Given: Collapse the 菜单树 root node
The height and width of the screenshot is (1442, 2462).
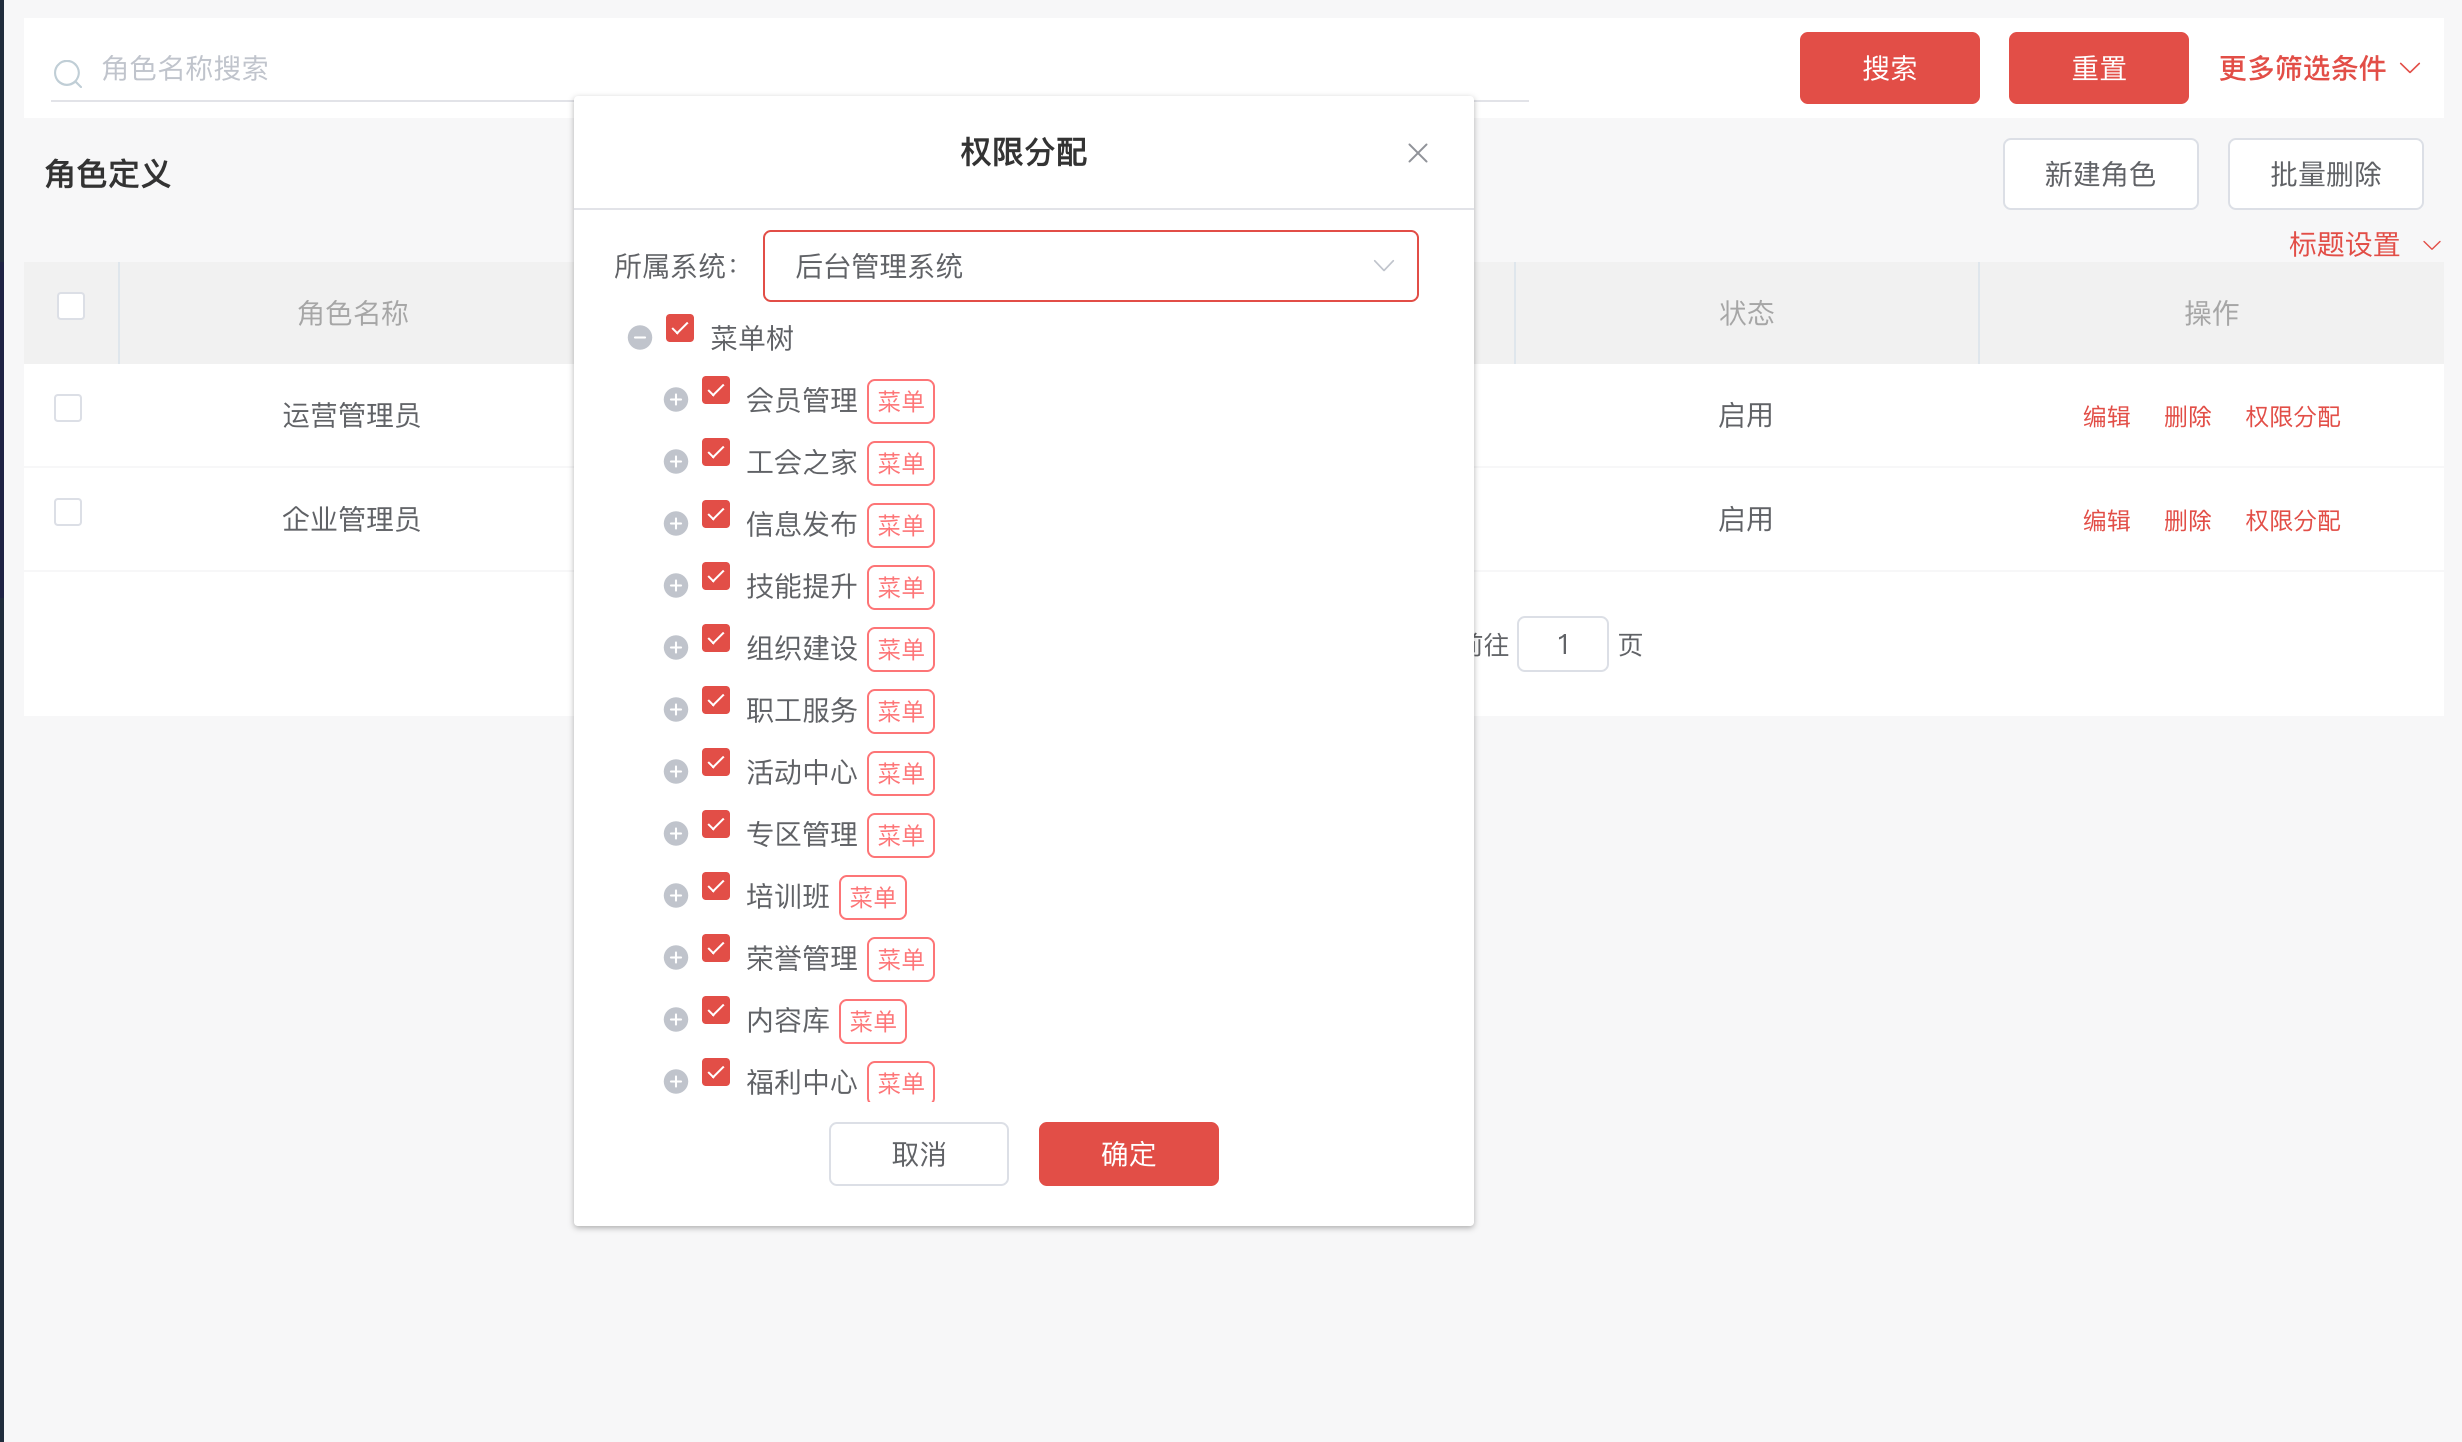Looking at the screenshot, I should (x=640, y=338).
